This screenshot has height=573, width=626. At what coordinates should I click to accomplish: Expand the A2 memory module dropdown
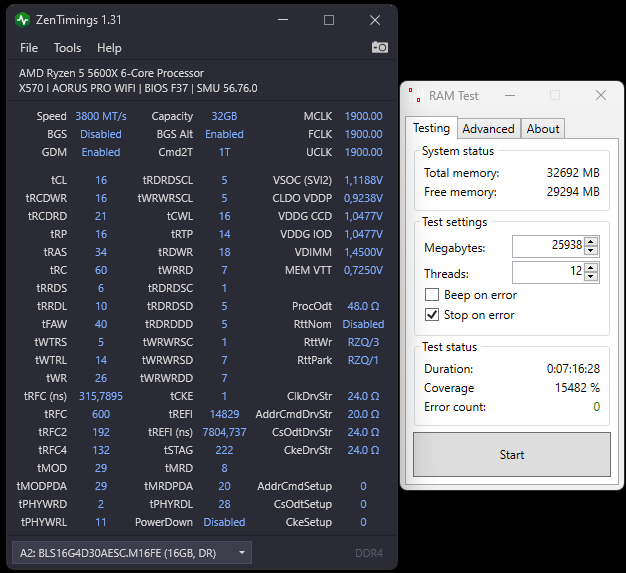(x=132, y=553)
